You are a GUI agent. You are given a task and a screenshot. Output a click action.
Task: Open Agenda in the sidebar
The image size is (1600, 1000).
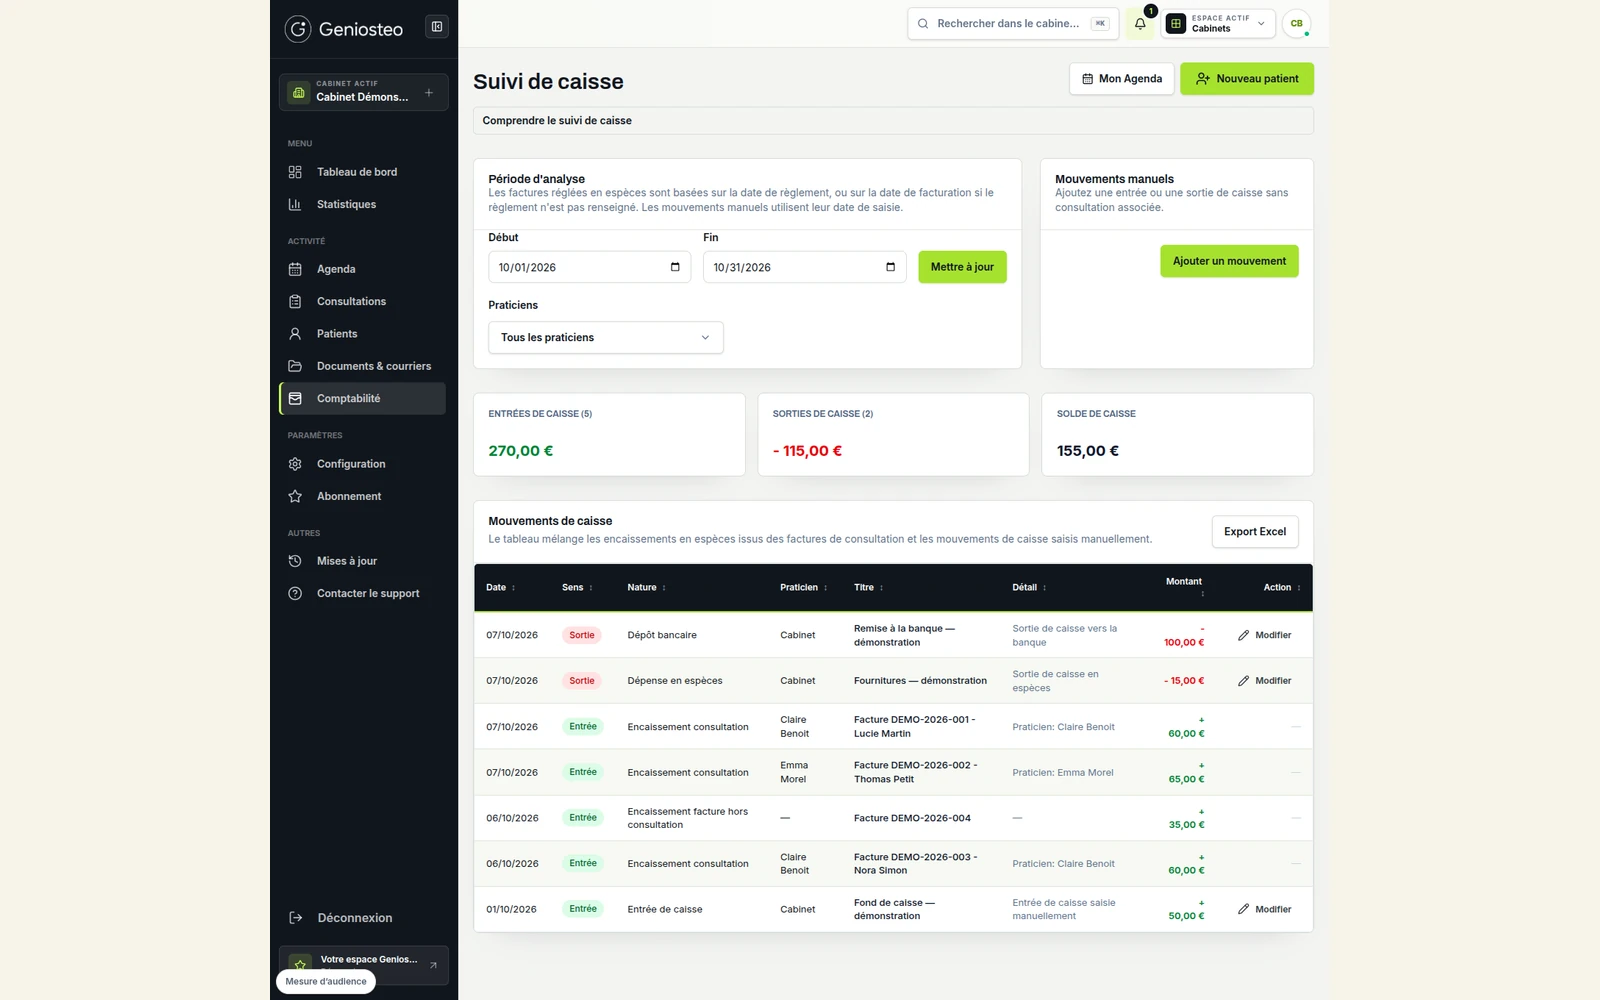pos(363,269)
